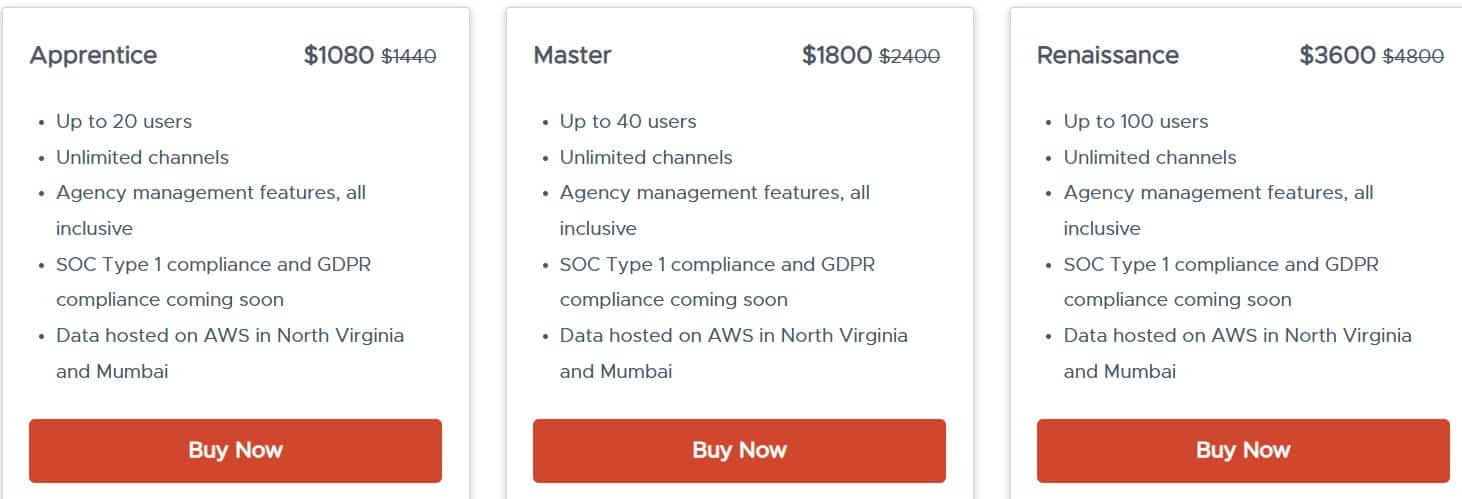This screenshot has height=499, width=1462.
Task: Click "Unlimited channels" in the Renaissance card
Action: [x=1150, y=158]
